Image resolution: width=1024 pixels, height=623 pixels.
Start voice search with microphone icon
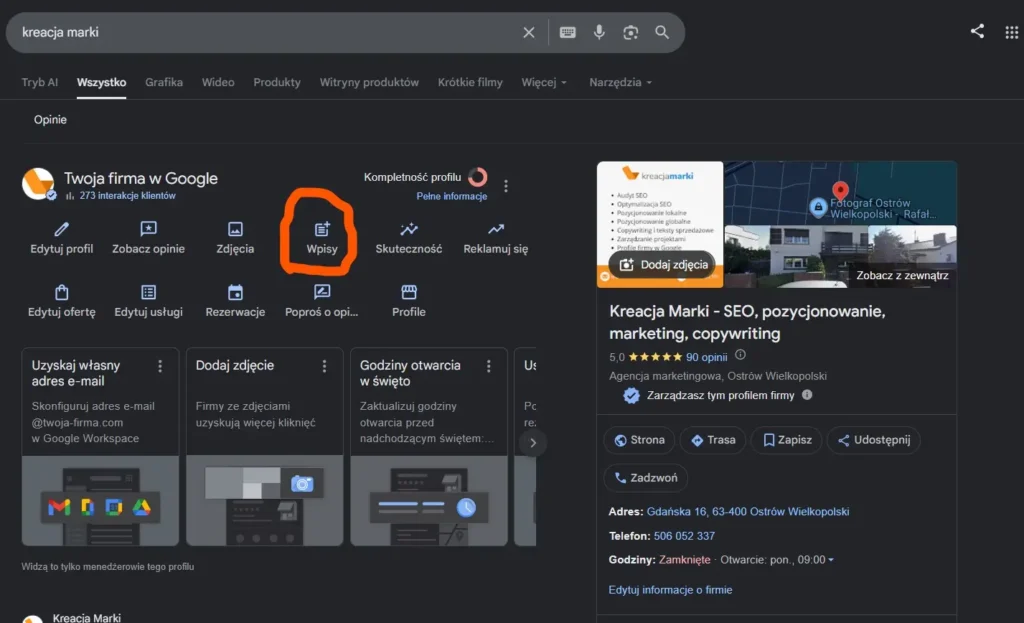[599, 32]
